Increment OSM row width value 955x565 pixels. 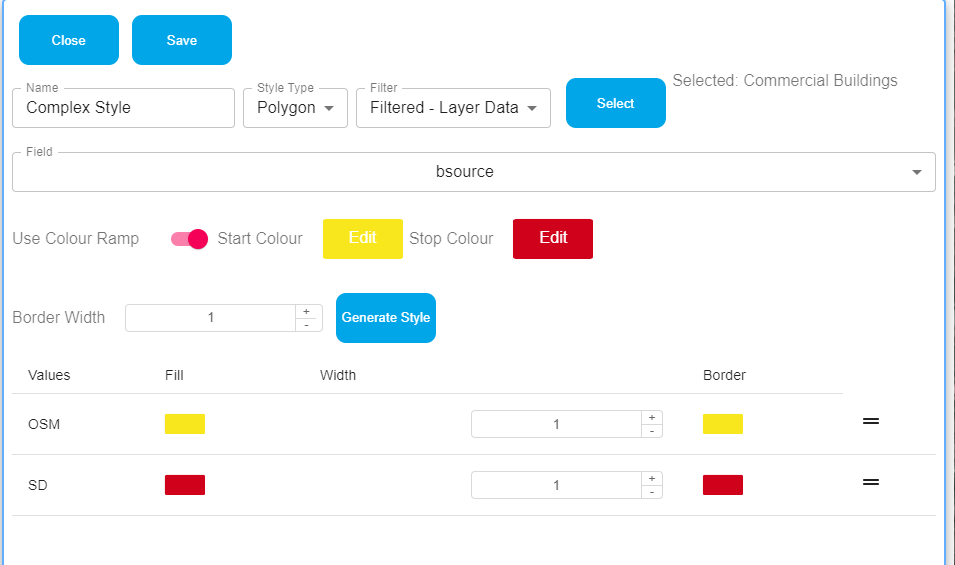click(x=651, y=417)
